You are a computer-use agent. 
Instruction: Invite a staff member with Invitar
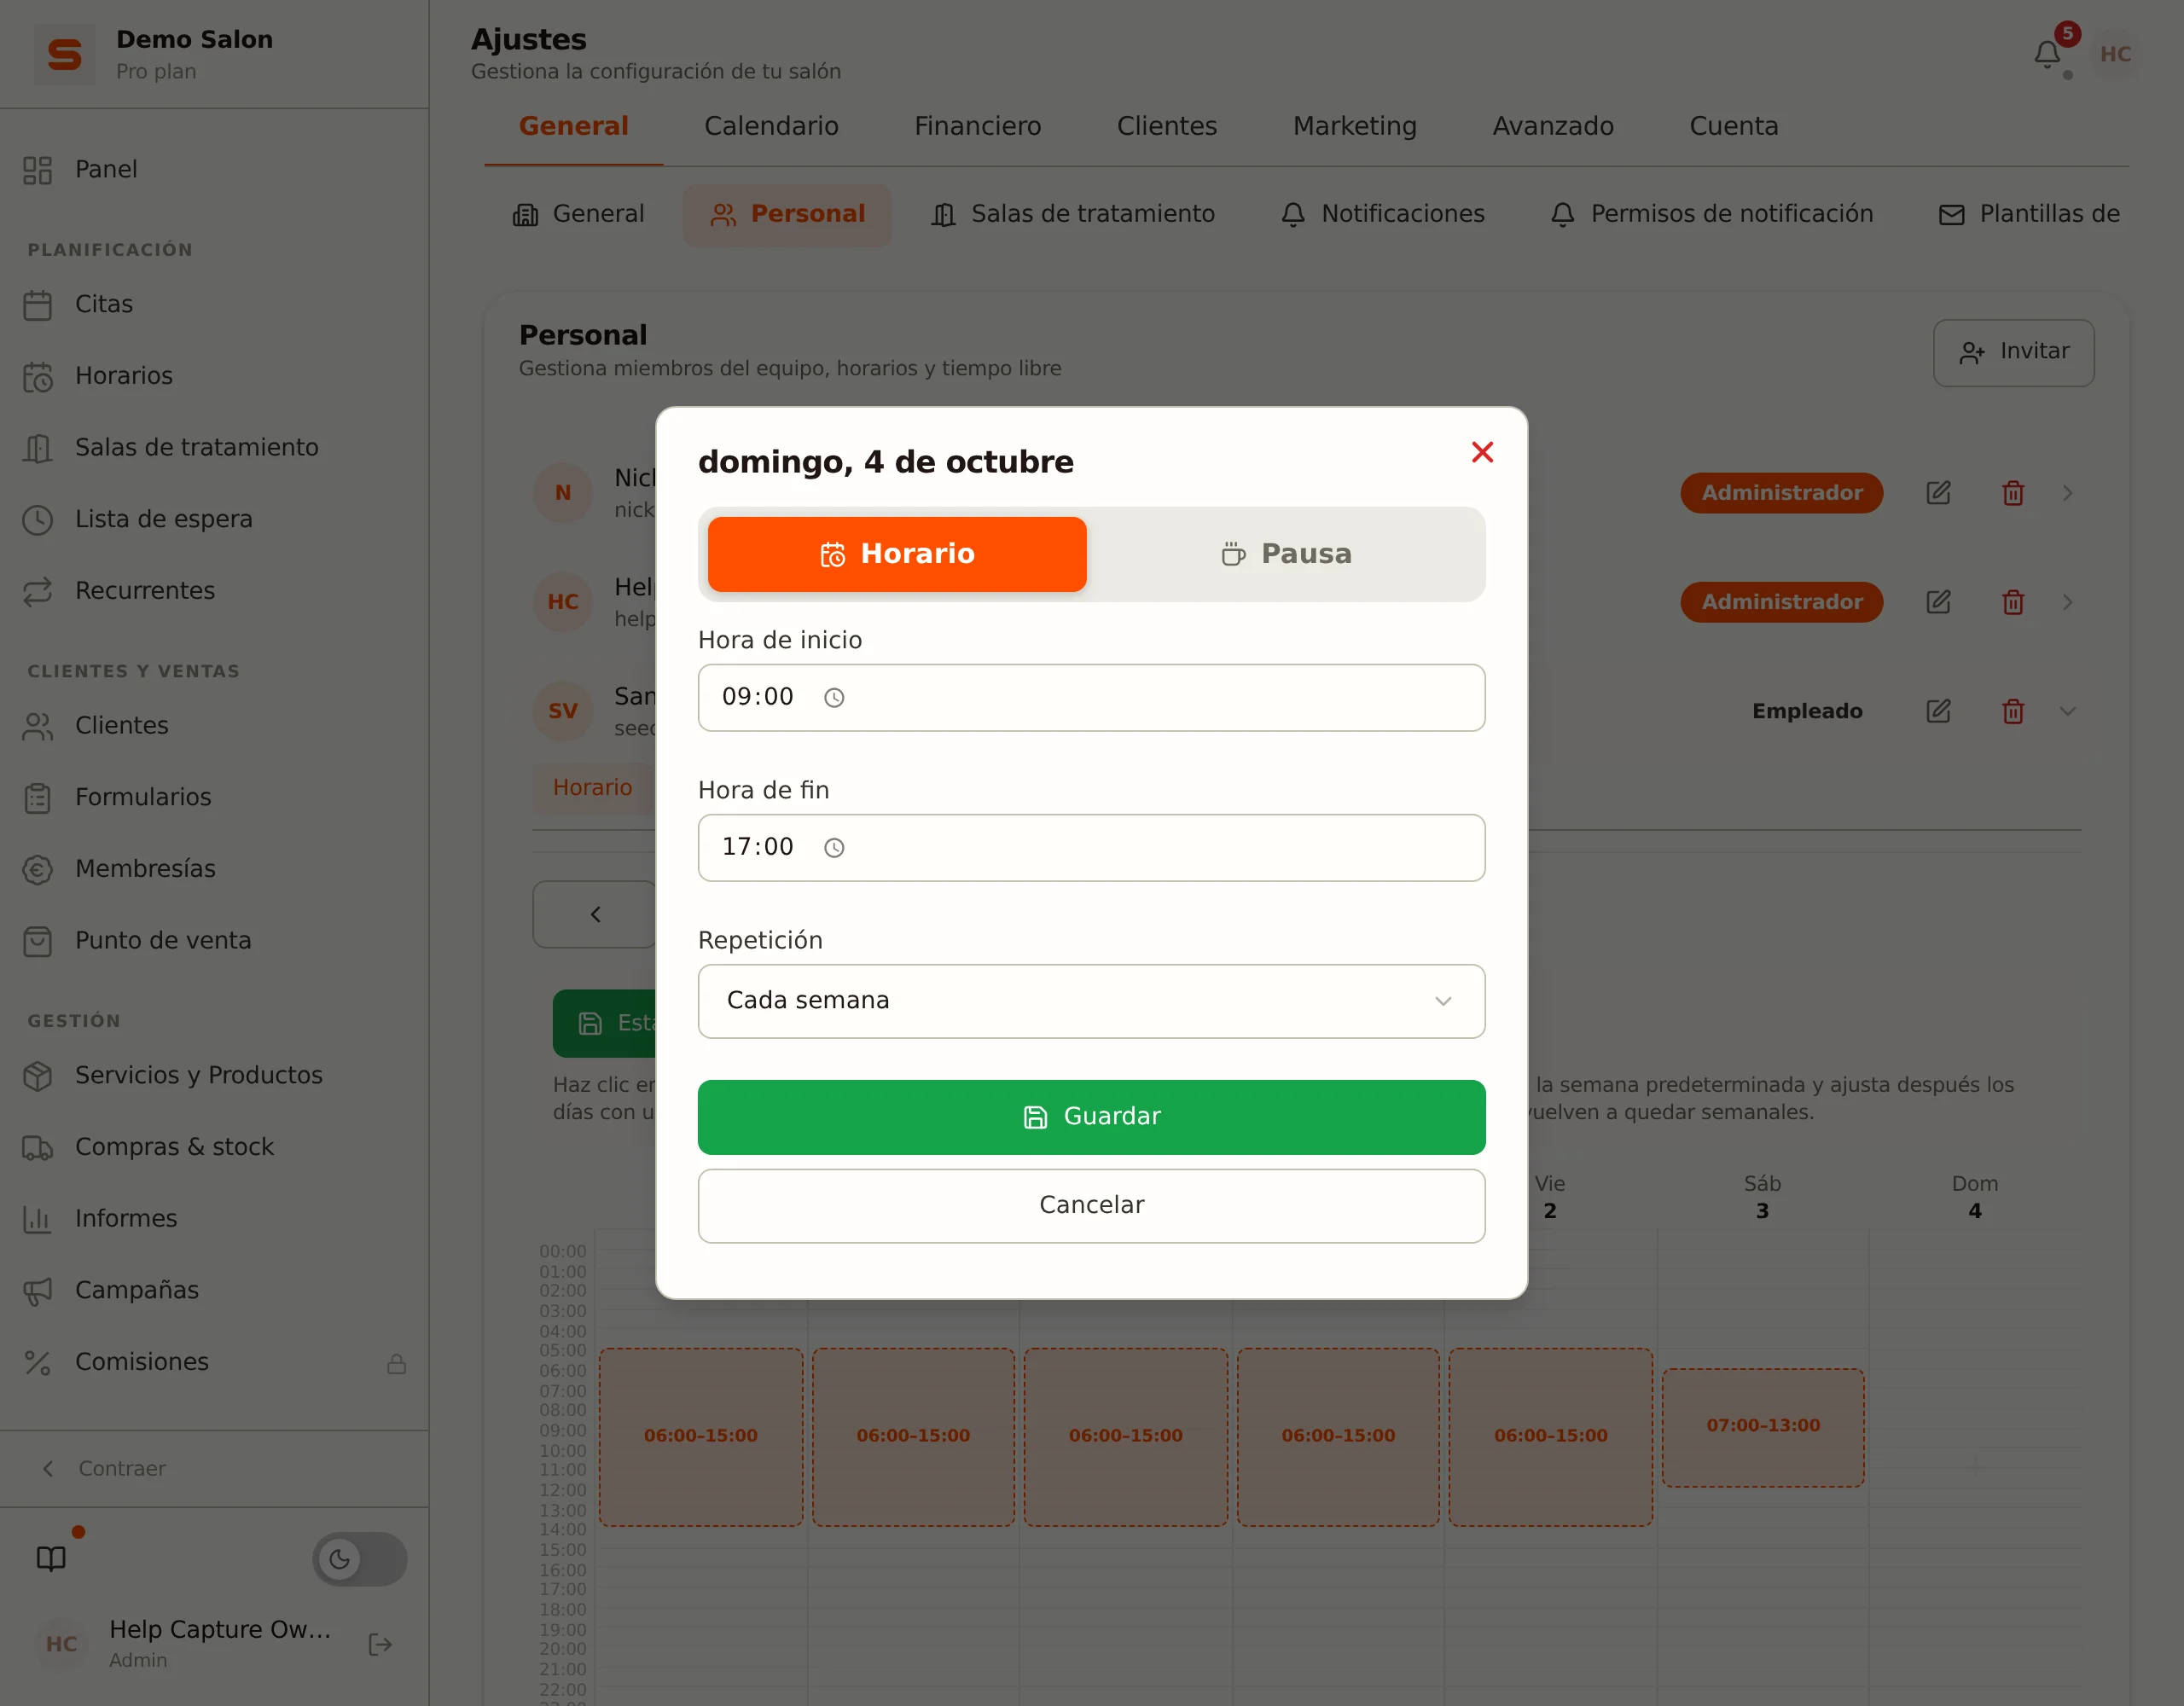point(2013,352)
